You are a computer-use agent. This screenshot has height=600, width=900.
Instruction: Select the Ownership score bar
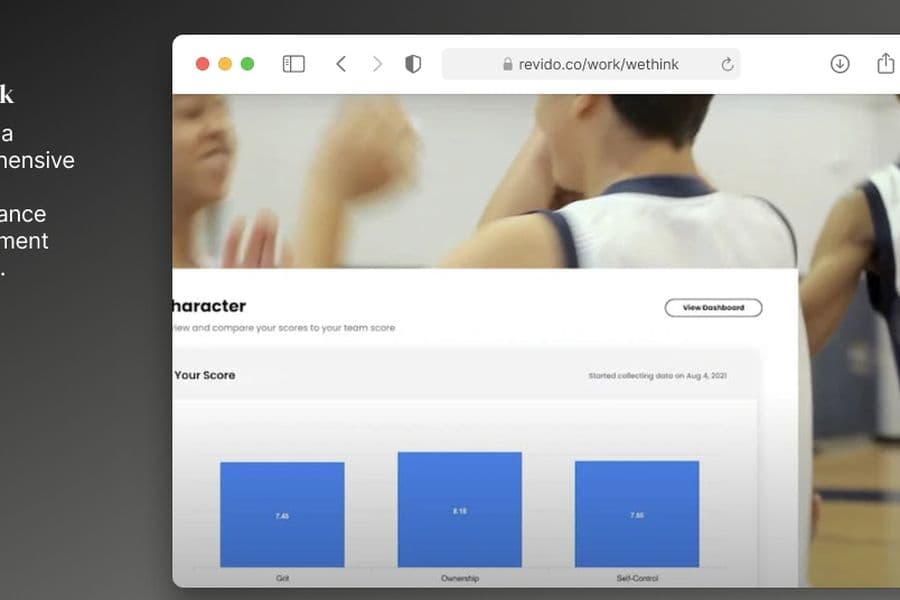tap(460, 510)
